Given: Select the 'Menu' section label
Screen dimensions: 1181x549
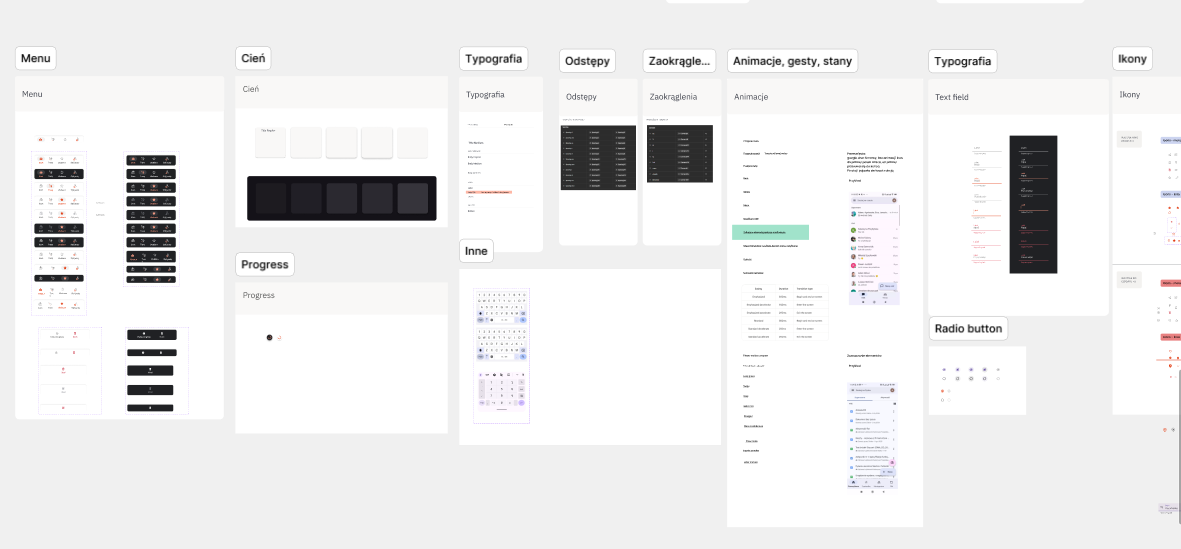Looking at the screenshot, I should pyautogui.click(x=36, y=58).
